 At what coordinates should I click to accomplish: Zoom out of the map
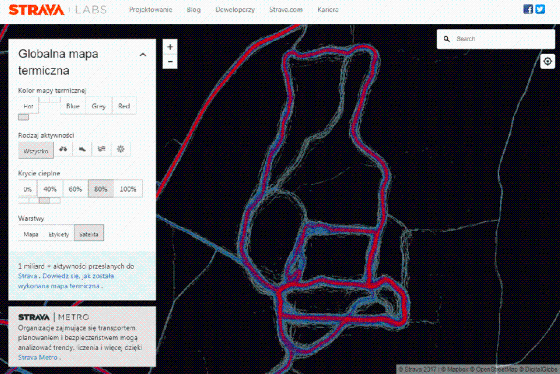coord(170,61)
